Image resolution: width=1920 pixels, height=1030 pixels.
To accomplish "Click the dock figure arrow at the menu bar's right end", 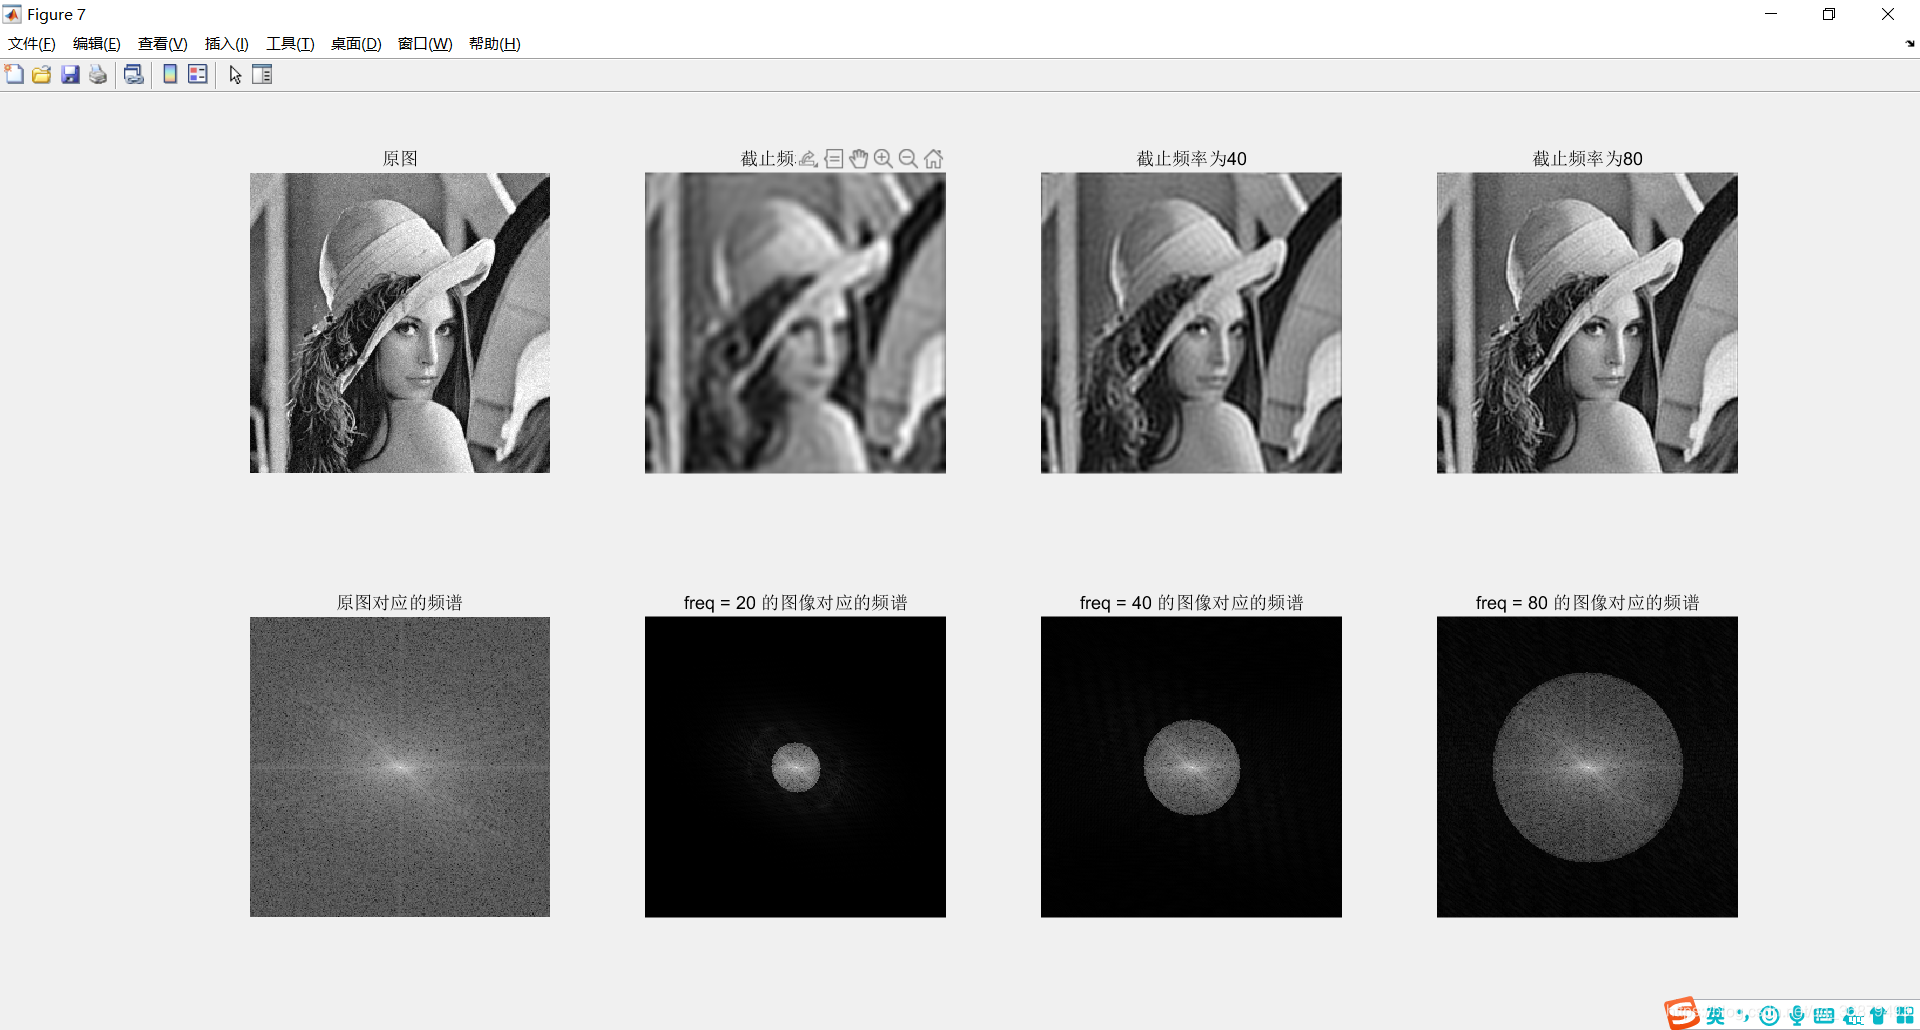I will tap(1910, 44).
